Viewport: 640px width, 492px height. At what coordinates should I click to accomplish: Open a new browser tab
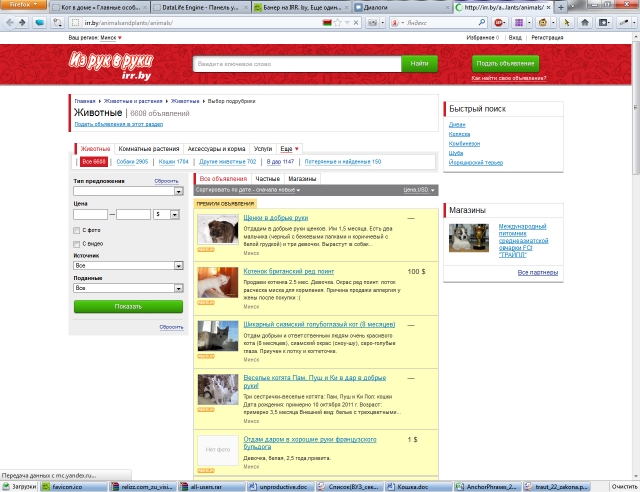560,7
